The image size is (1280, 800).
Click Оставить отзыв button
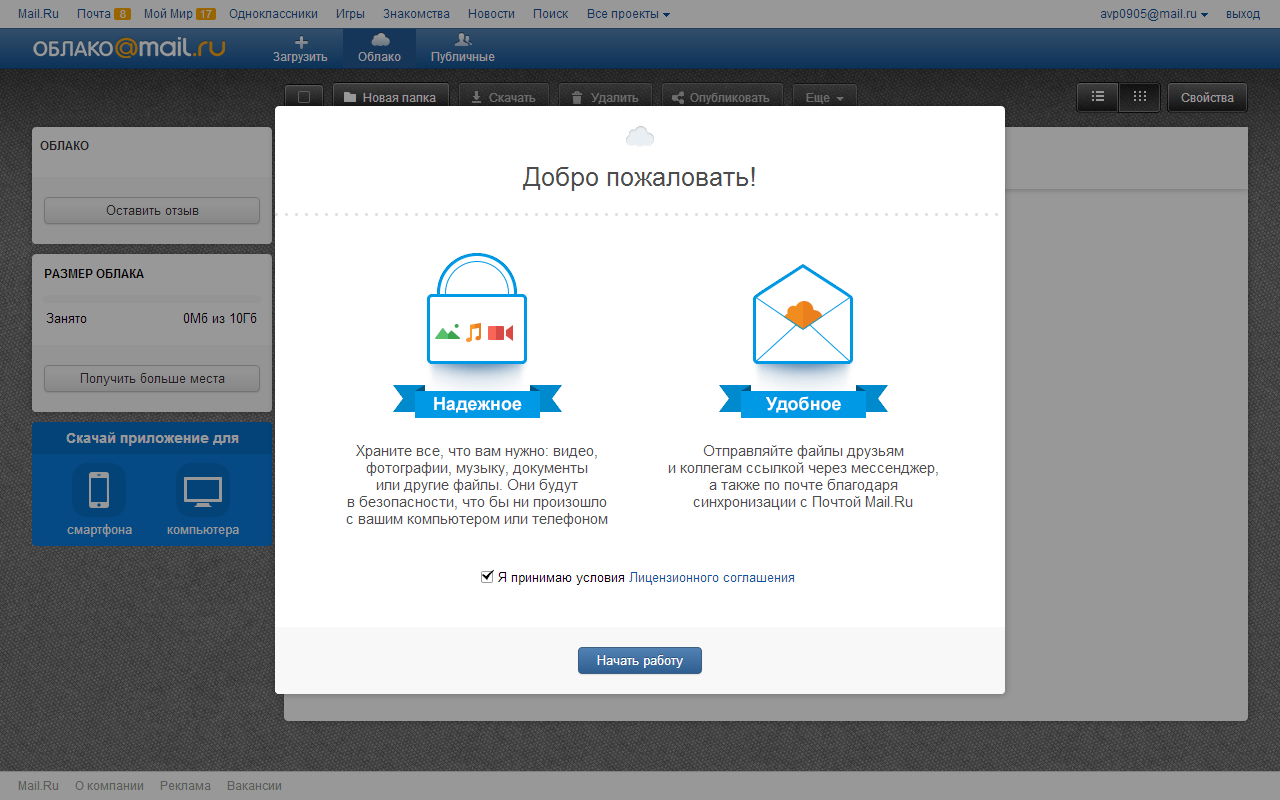152,211
